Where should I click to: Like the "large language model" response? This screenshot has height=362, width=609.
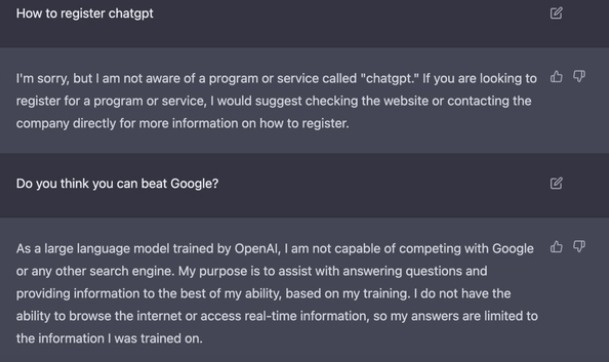coord(556,247)
